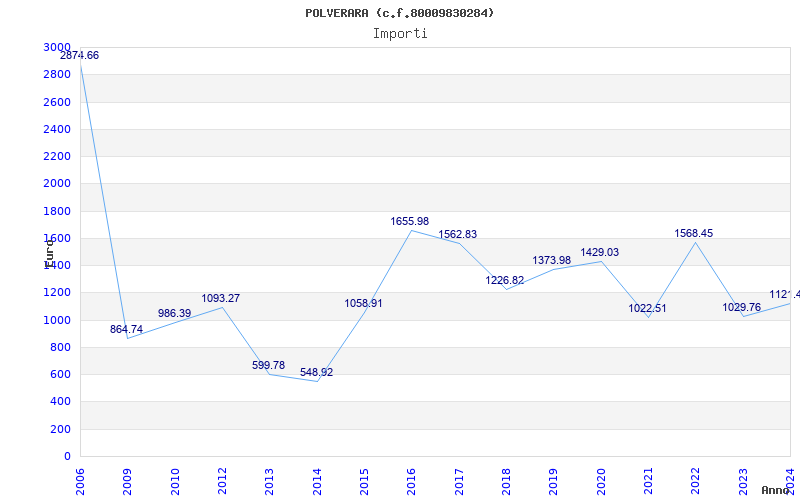Click the y-axis value 2200
800x500 pixels.
pos(57,157)
